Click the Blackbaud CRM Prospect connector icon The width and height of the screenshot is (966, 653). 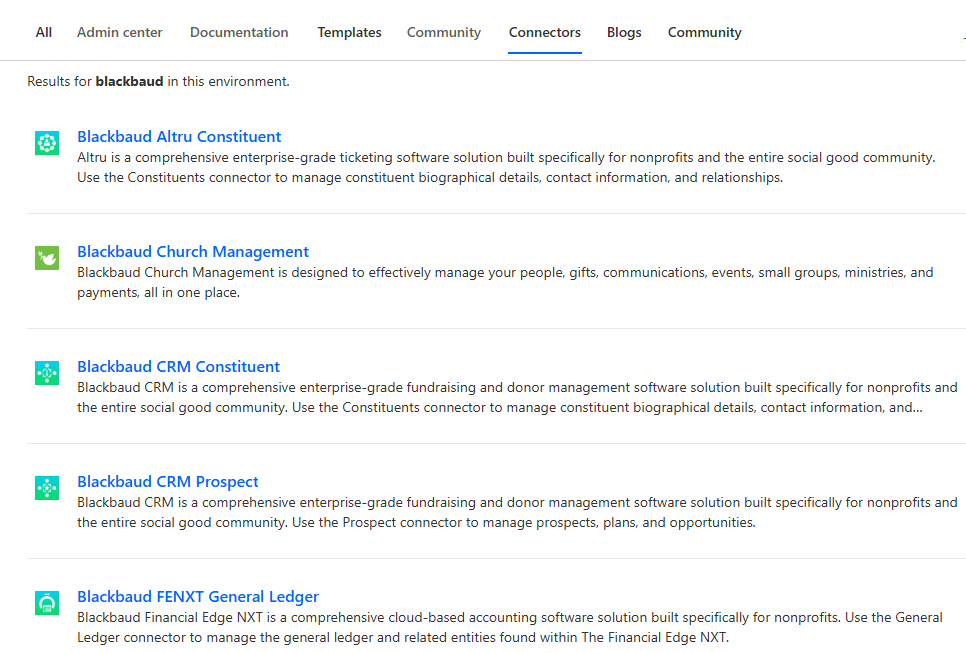click(x=47, y=488)
